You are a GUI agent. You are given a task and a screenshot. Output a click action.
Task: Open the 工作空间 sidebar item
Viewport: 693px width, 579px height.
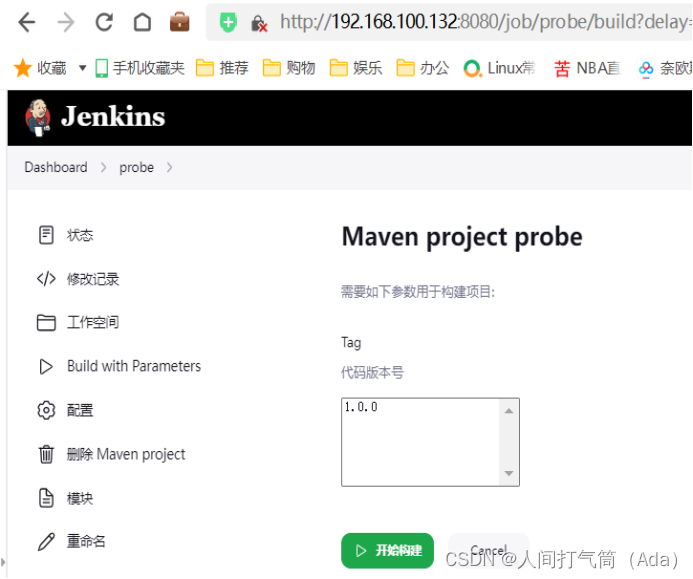[93, 322]
